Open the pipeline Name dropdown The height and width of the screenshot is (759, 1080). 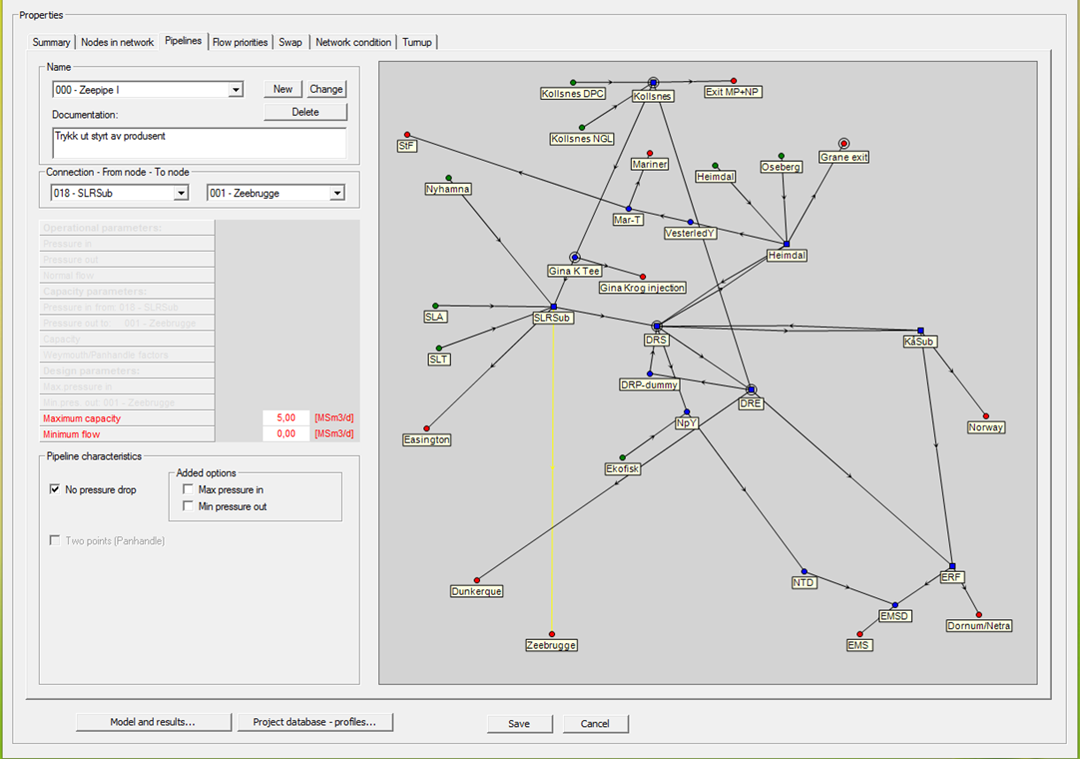[x=236, y=90]
